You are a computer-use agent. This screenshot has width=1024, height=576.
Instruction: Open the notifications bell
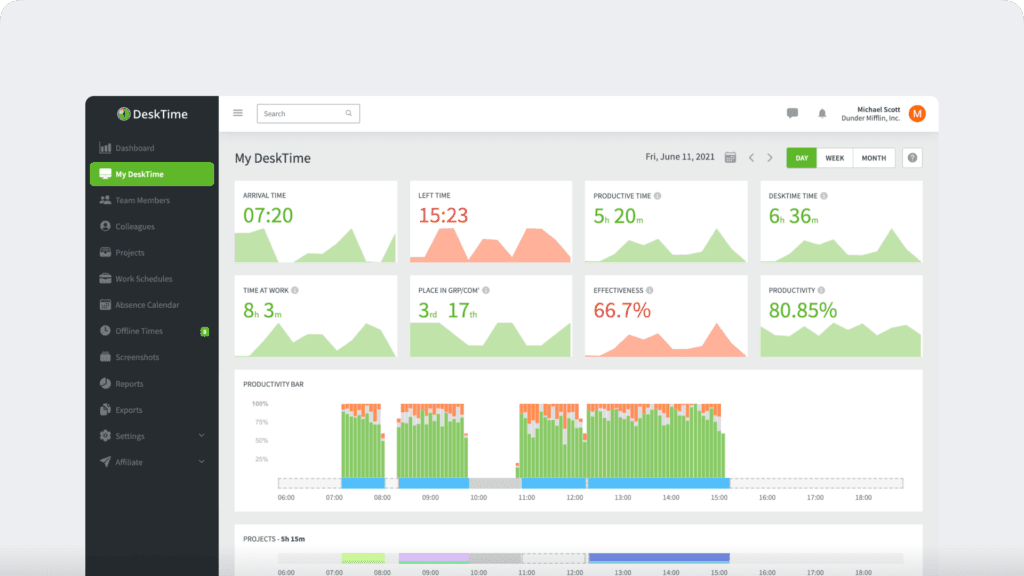(x=822, y=114)
